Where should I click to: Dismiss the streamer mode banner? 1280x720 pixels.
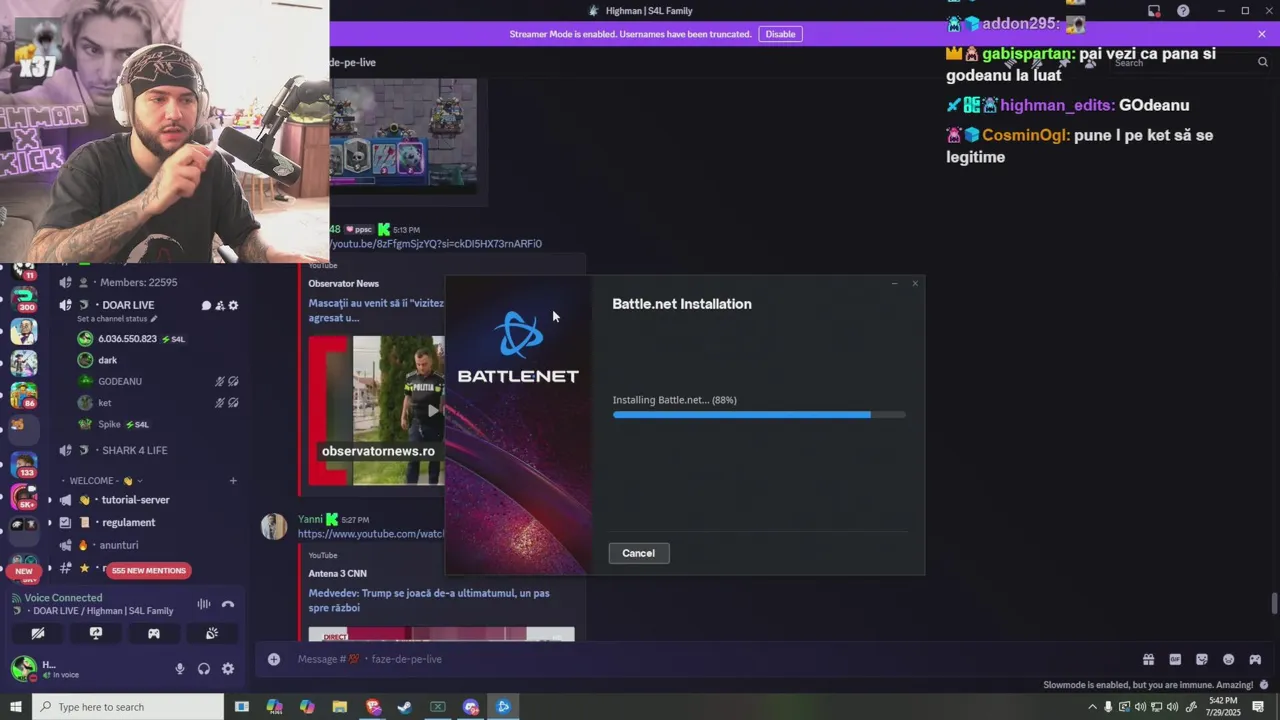tap(1262, 34)
